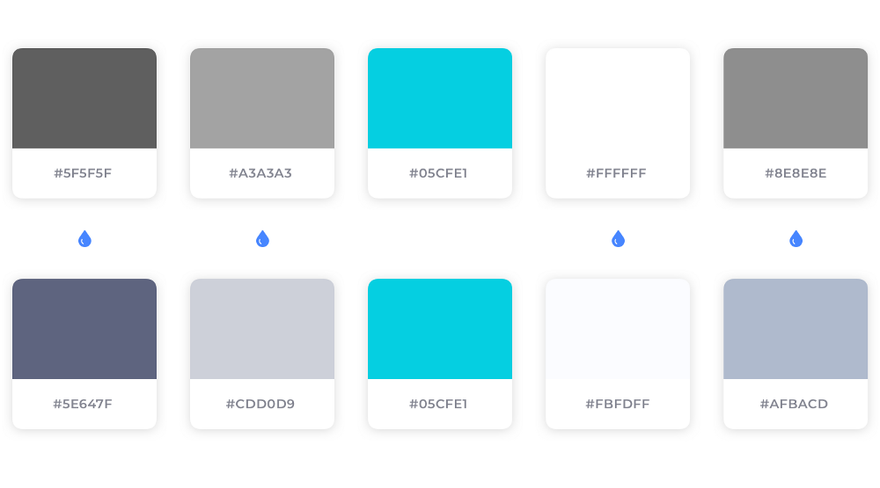
Task: Select the bottom cyan #05CFE1 swatch
Action: click(440, 329)
